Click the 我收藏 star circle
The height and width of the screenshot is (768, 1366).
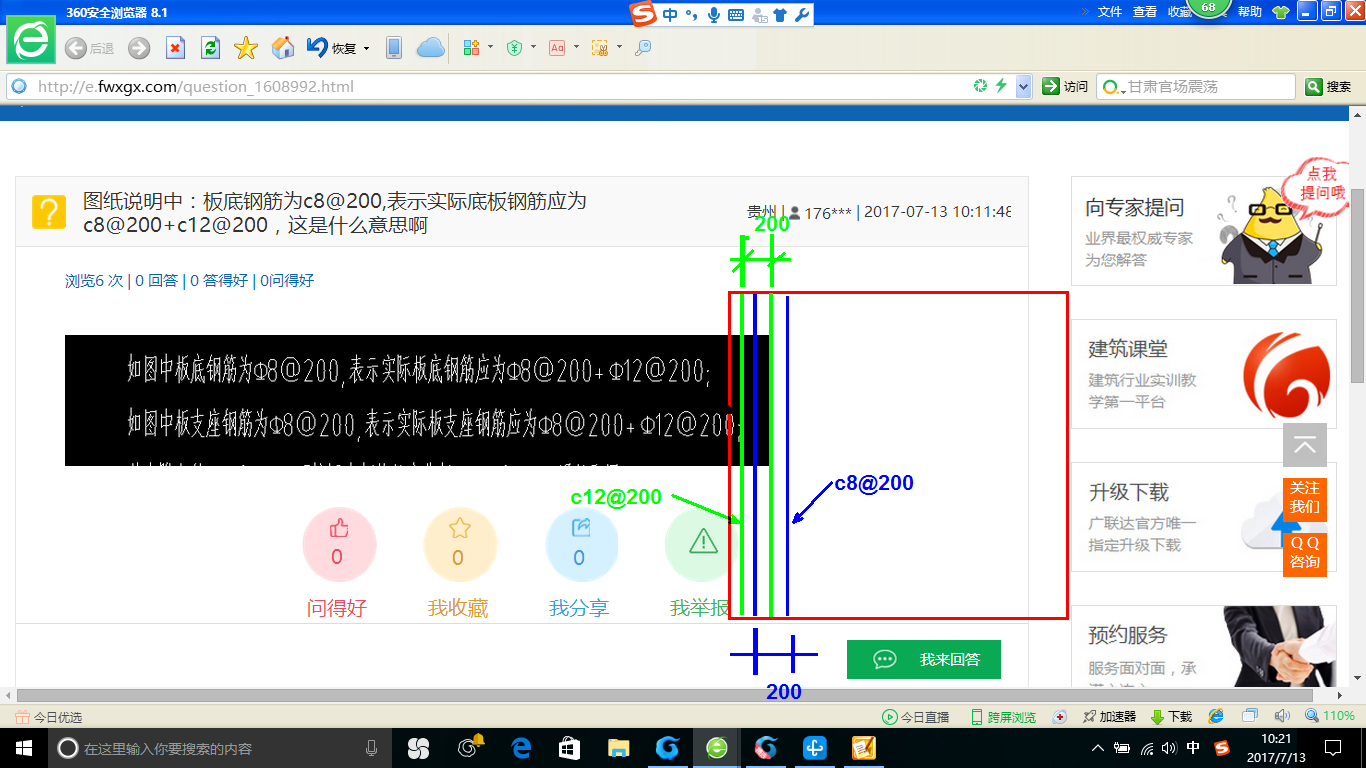coord(460,545)
